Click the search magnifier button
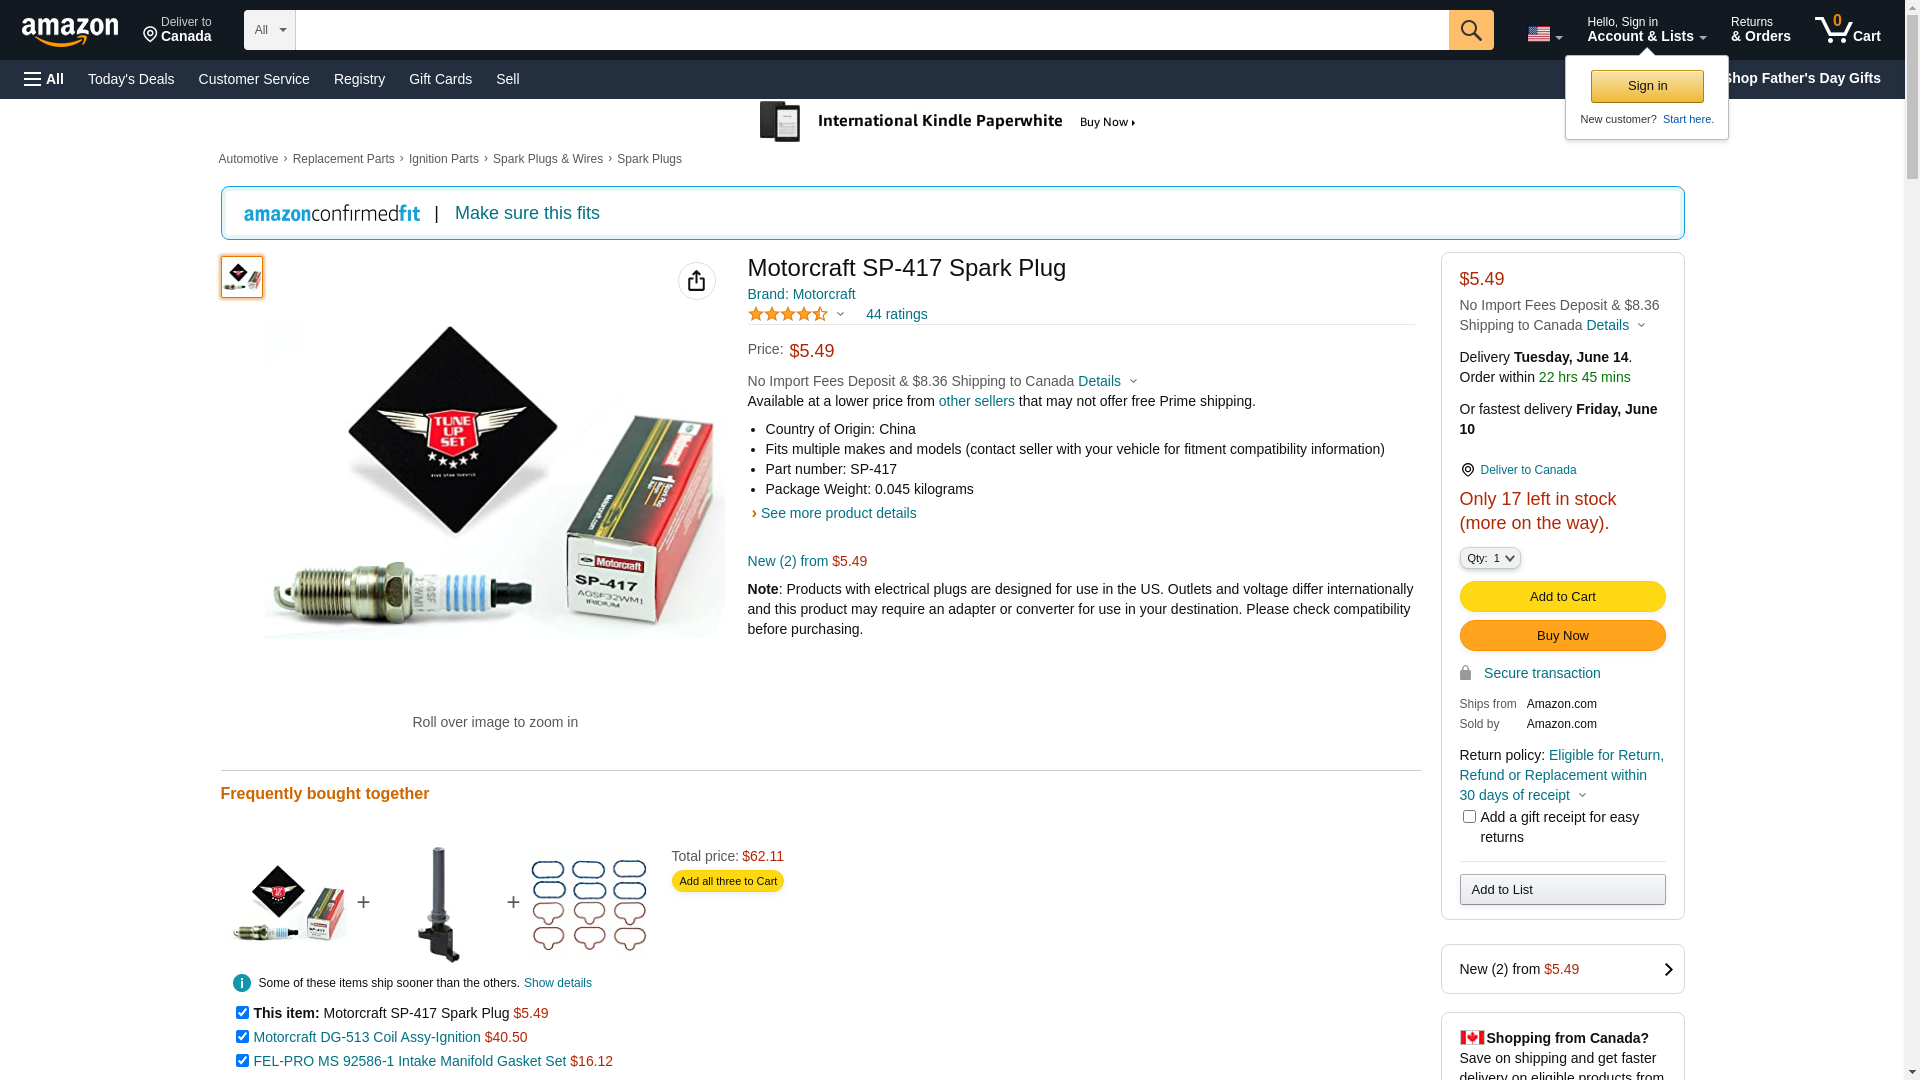 pos(1470,30)
